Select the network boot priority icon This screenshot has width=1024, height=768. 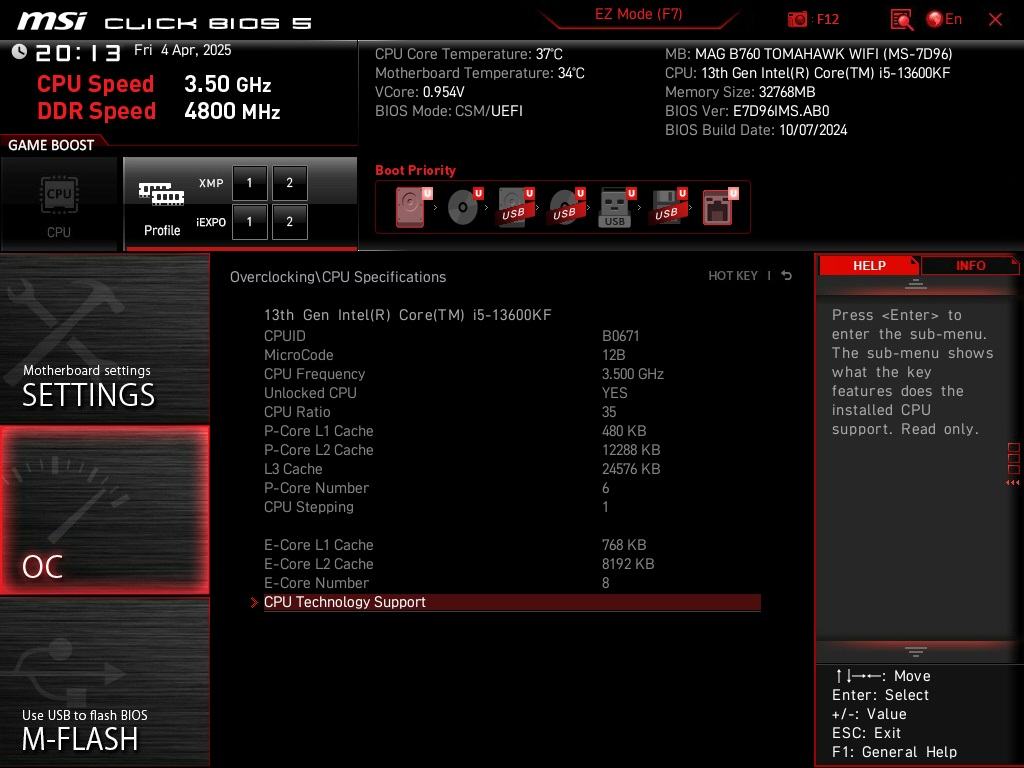click(x=720, y=207)
